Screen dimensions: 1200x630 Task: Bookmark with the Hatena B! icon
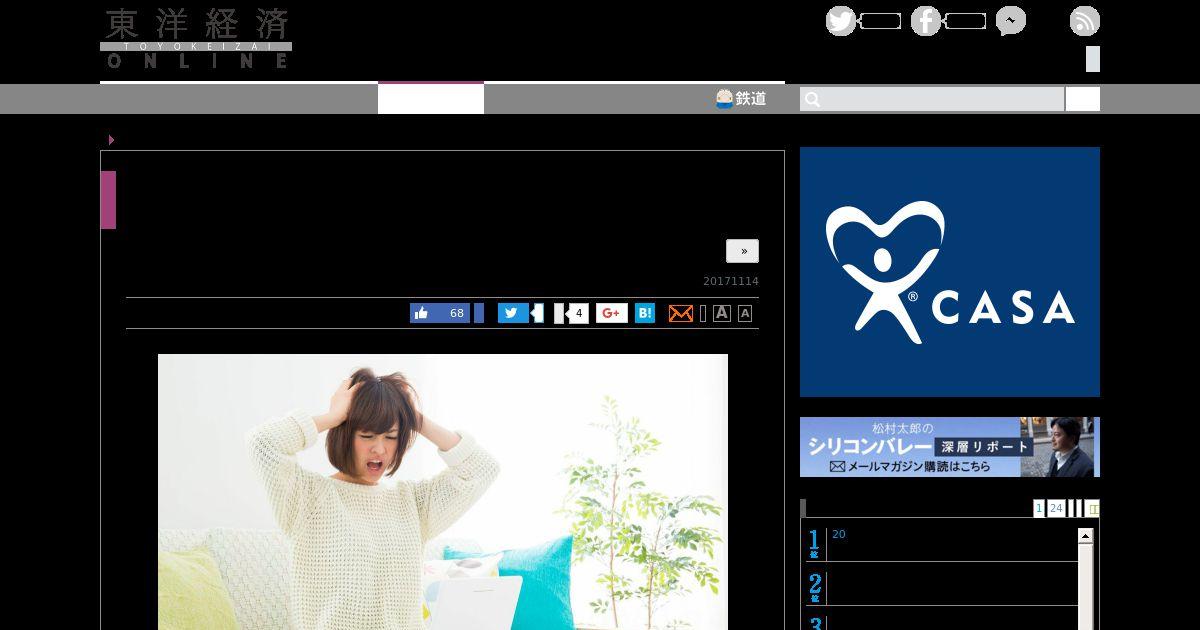click(x=645, y=313)
